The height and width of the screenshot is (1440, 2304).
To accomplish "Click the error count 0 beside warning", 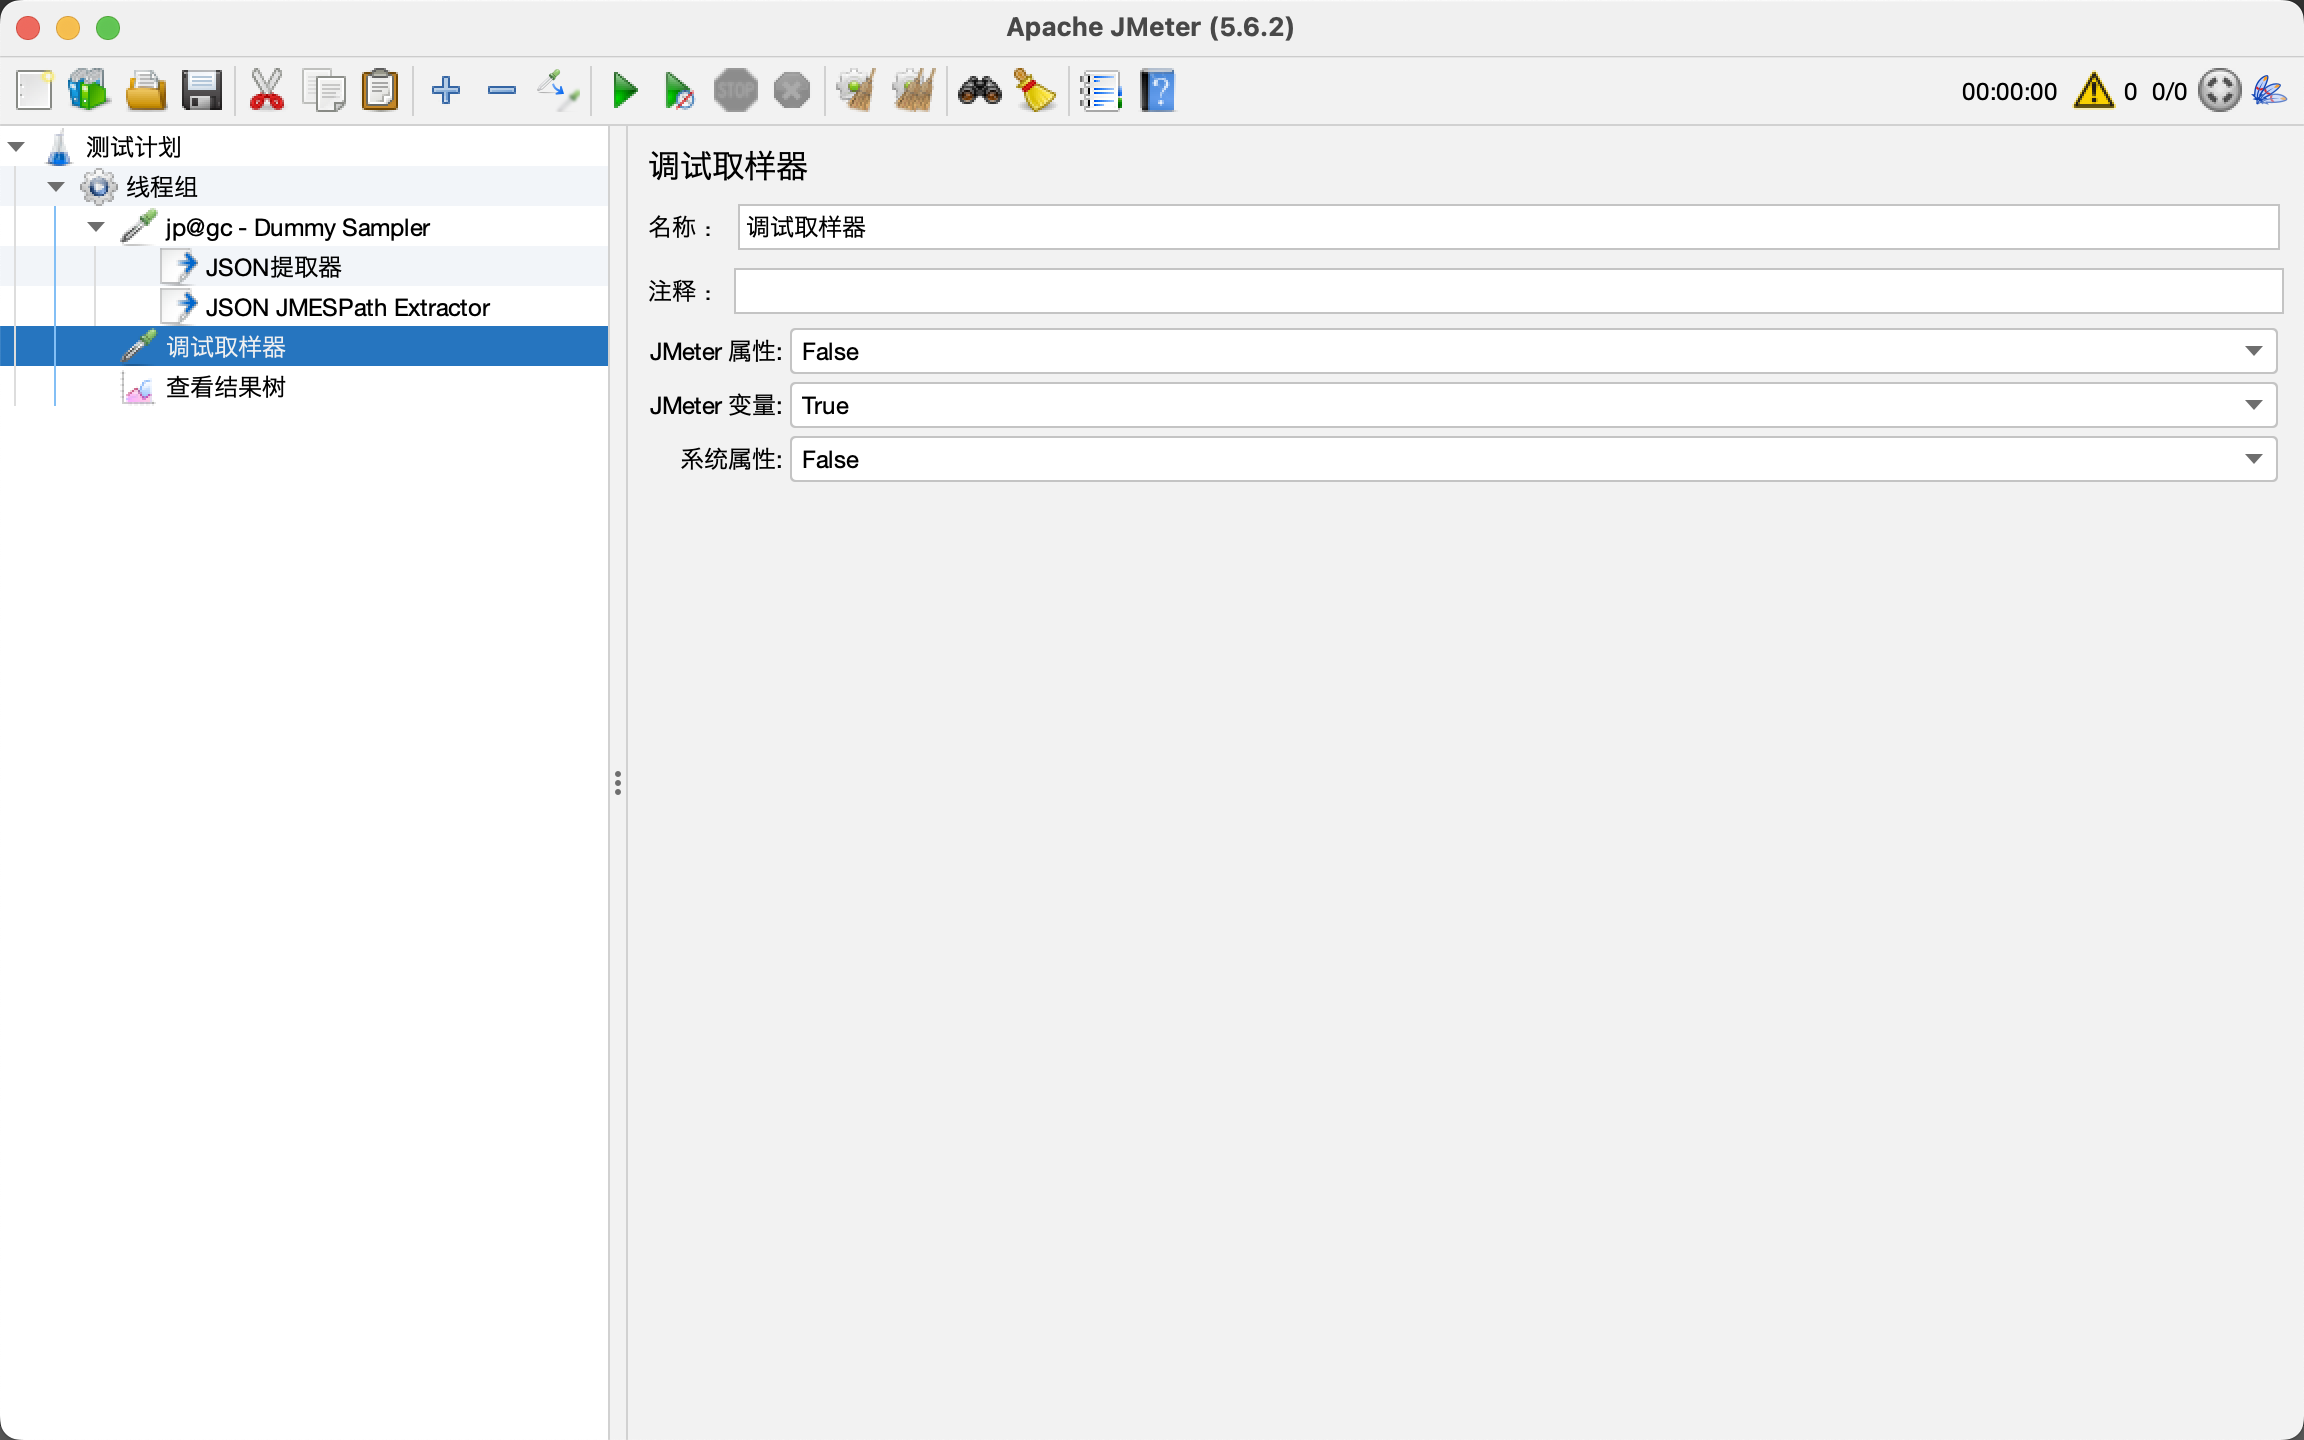I will pyautogui.click(x=2130, y=91).
